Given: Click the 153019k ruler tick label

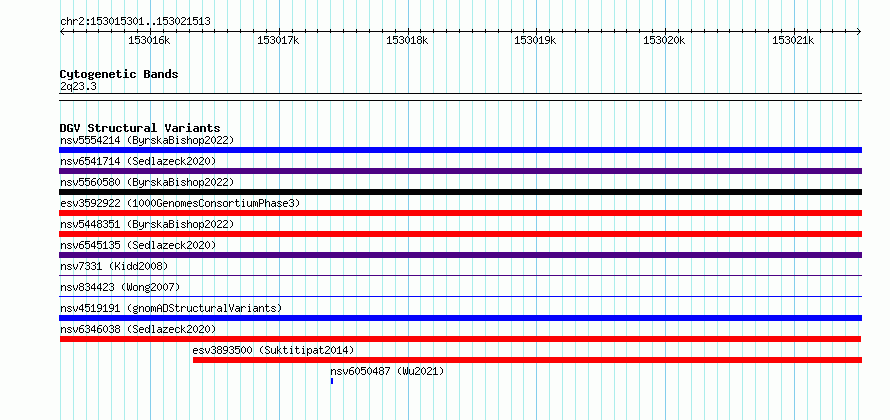Looking at the screenshot, I should [535, 40].
